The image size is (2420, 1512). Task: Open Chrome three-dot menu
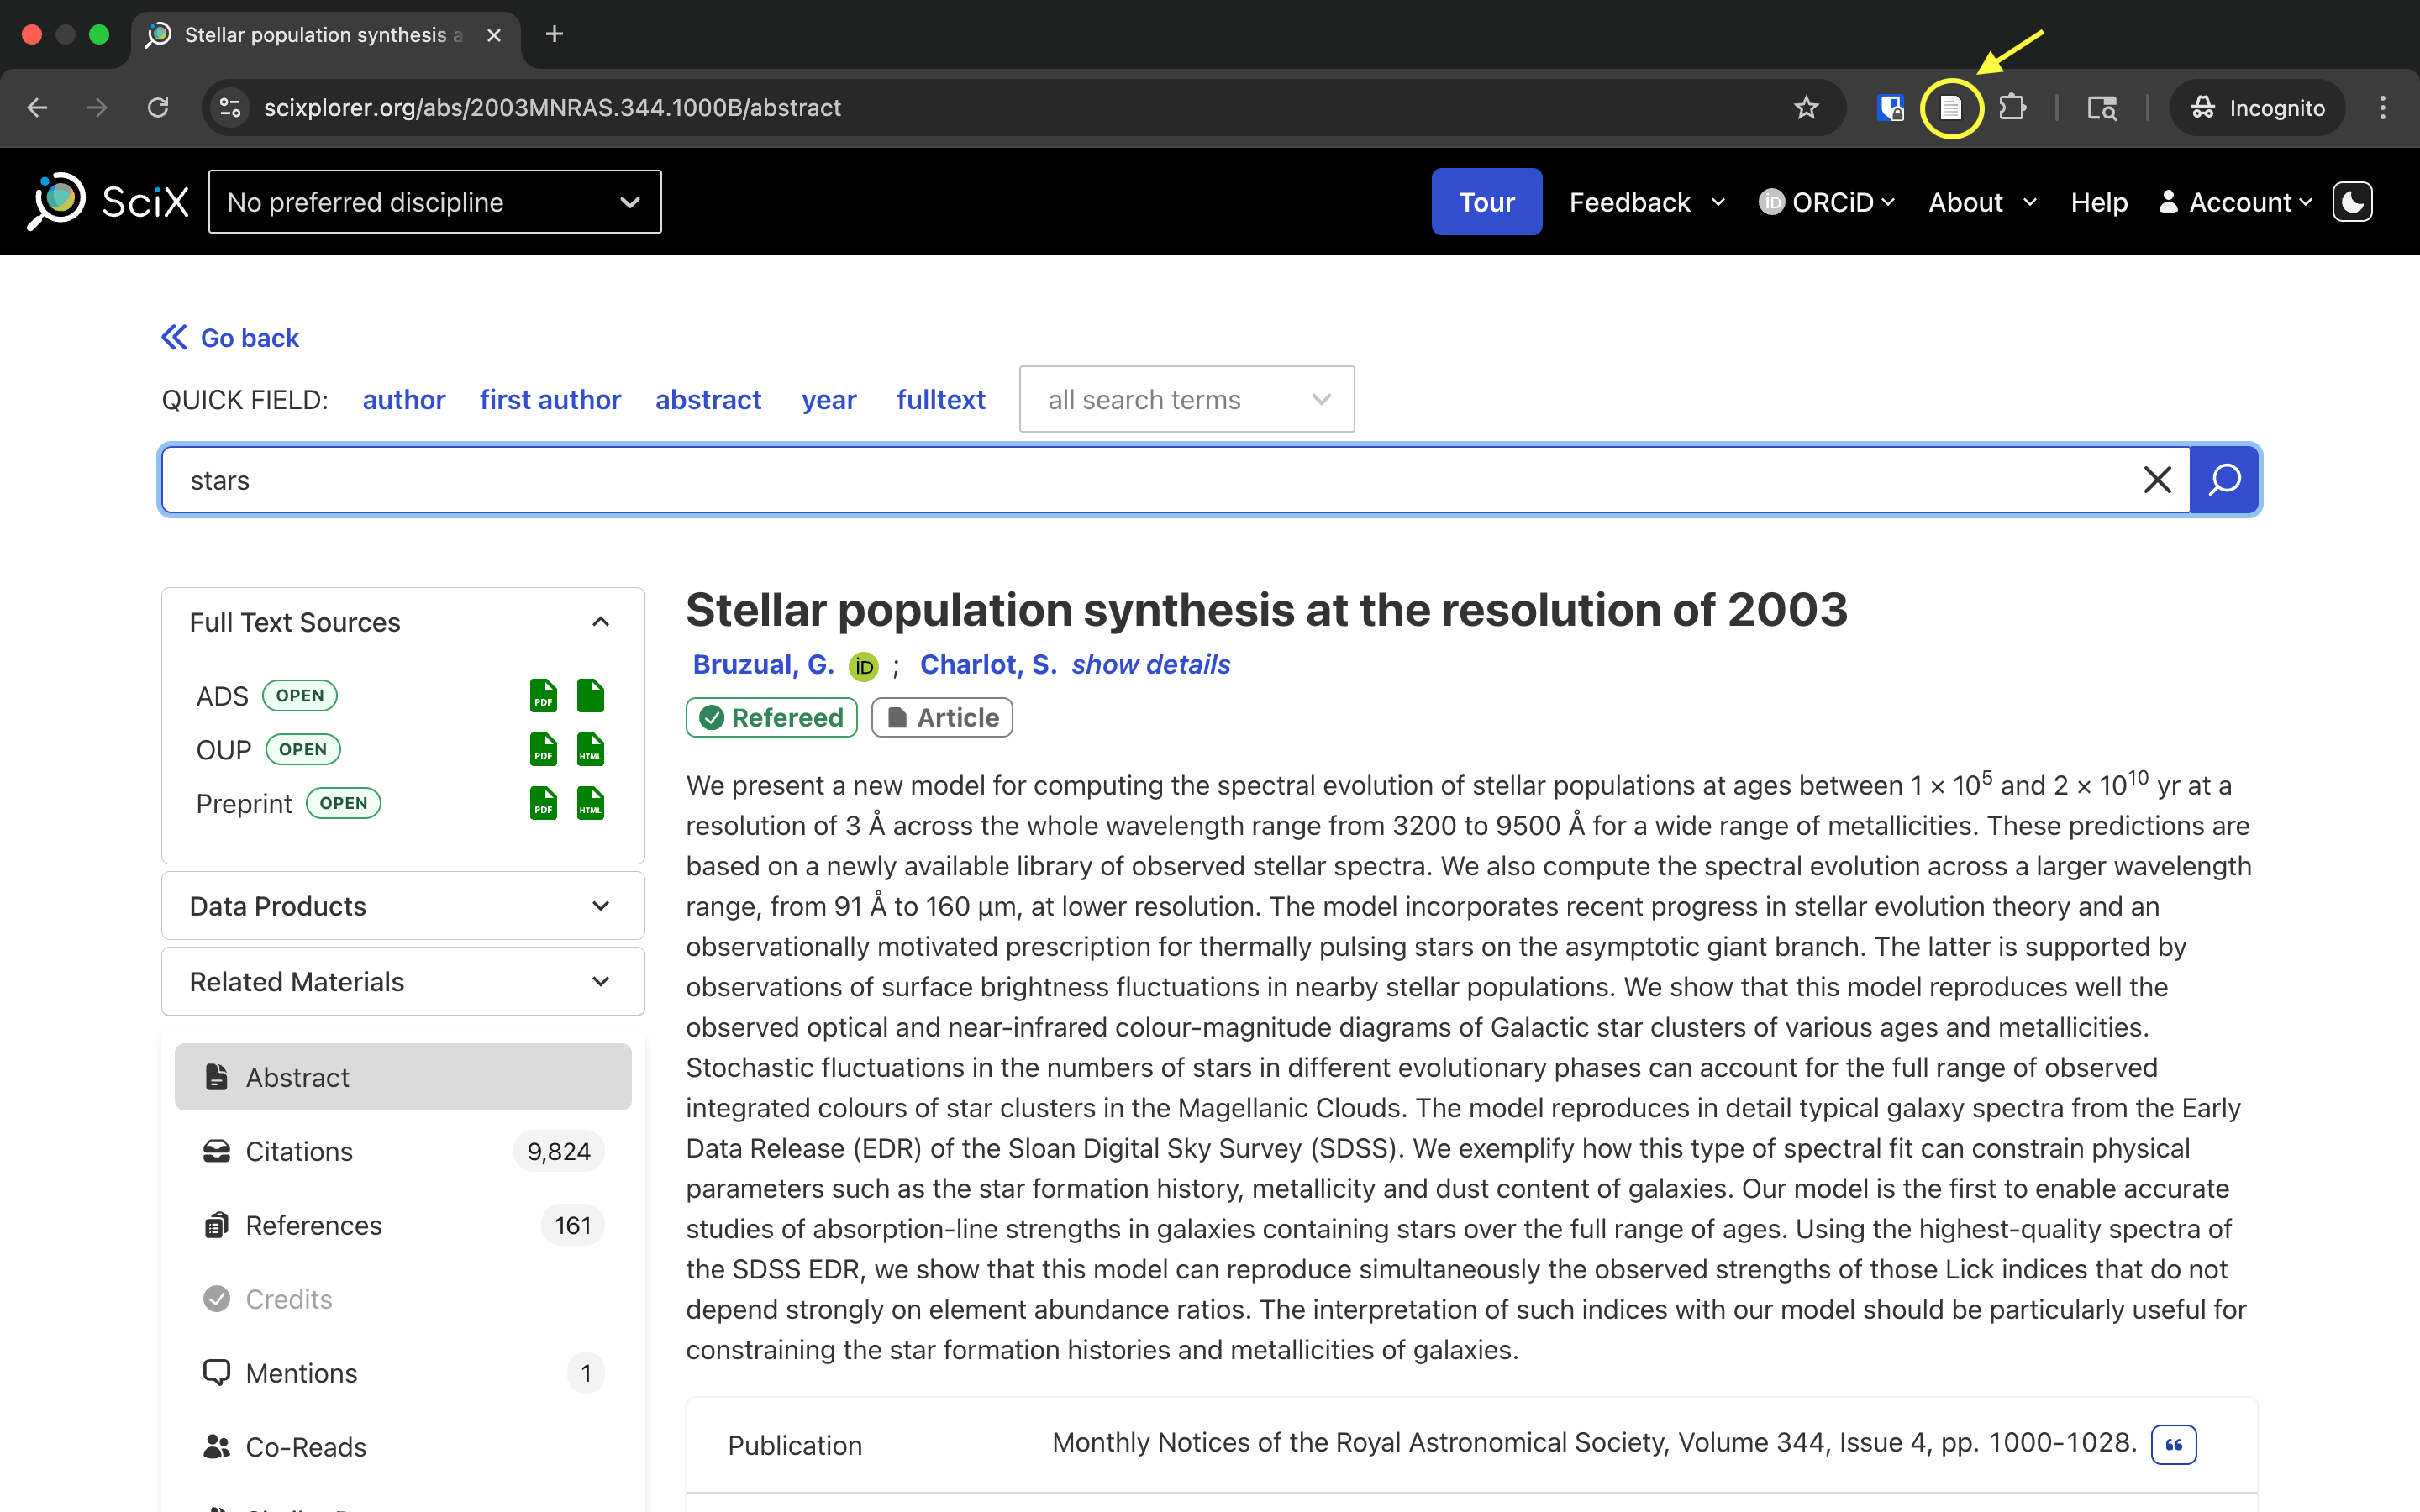click(x=2383, y=107)
